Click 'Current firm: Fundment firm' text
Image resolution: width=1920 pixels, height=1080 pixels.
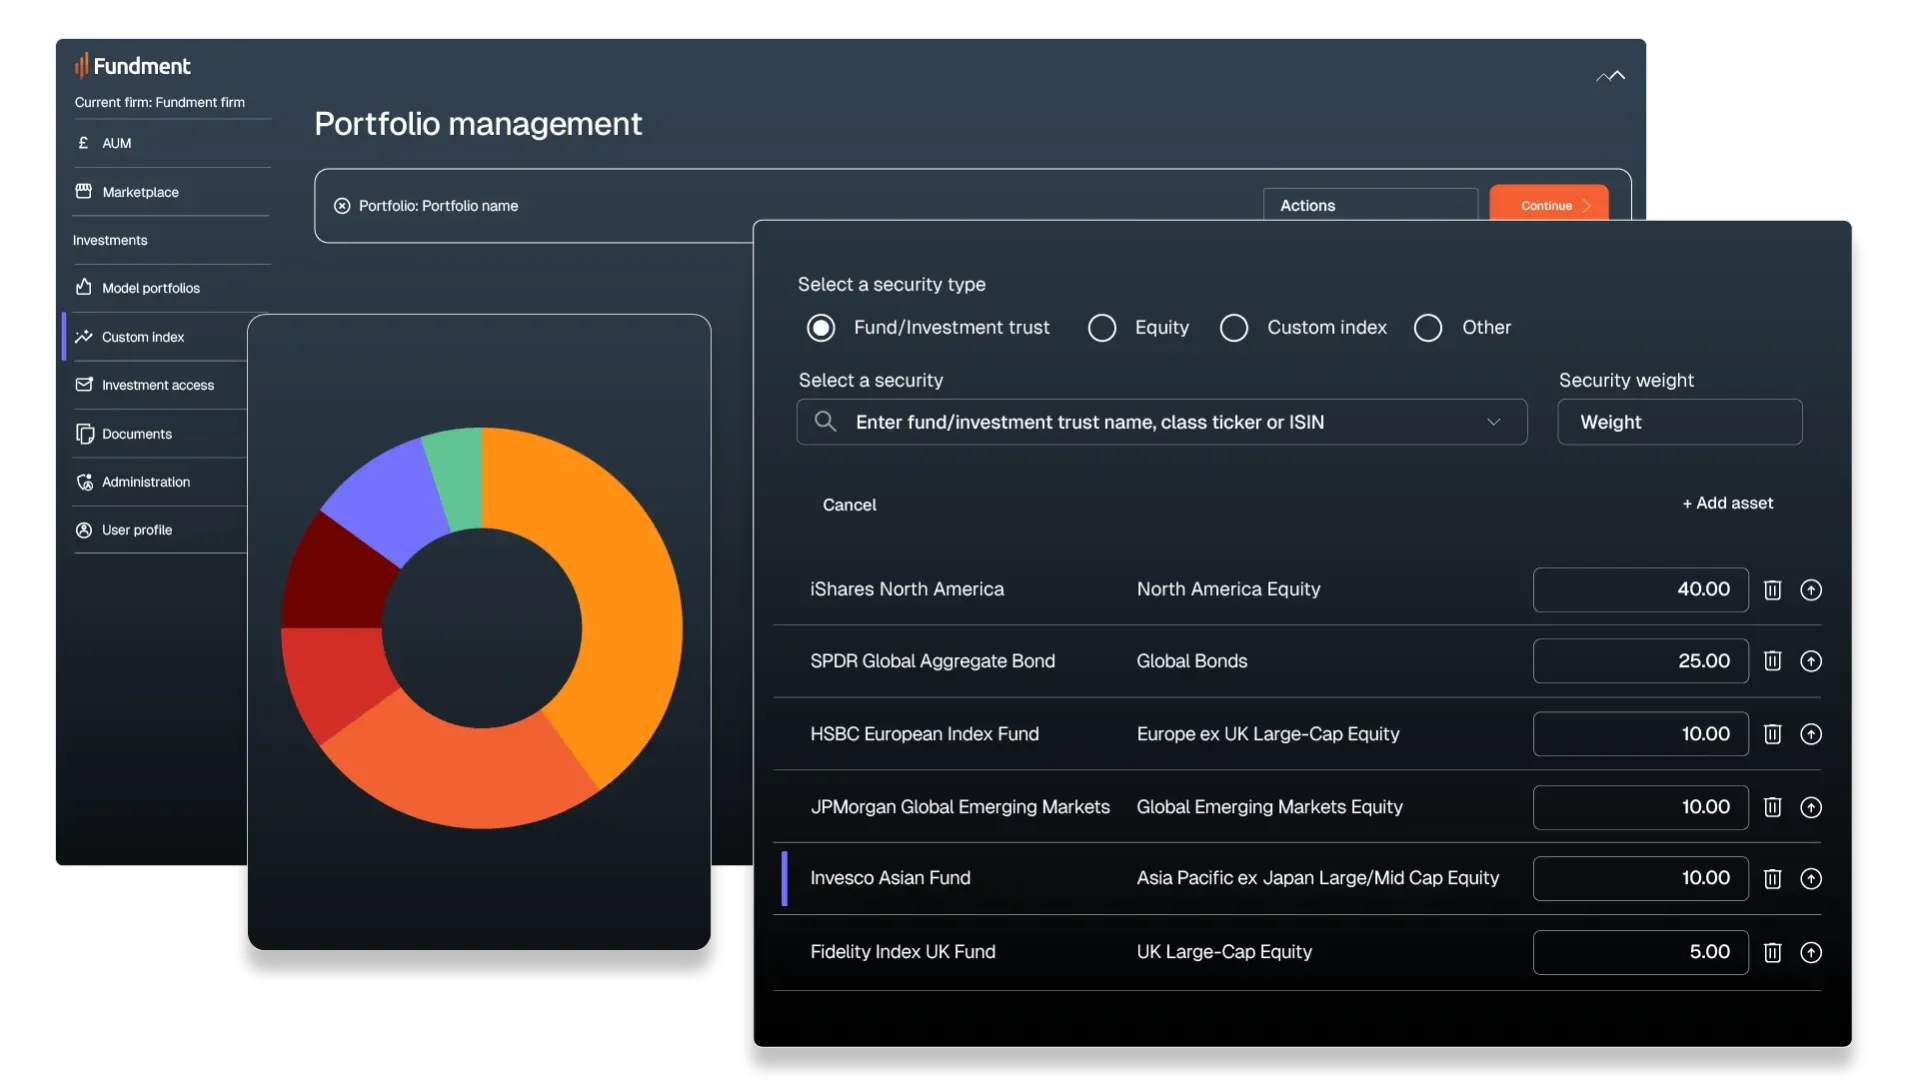[x=159, y=102]
